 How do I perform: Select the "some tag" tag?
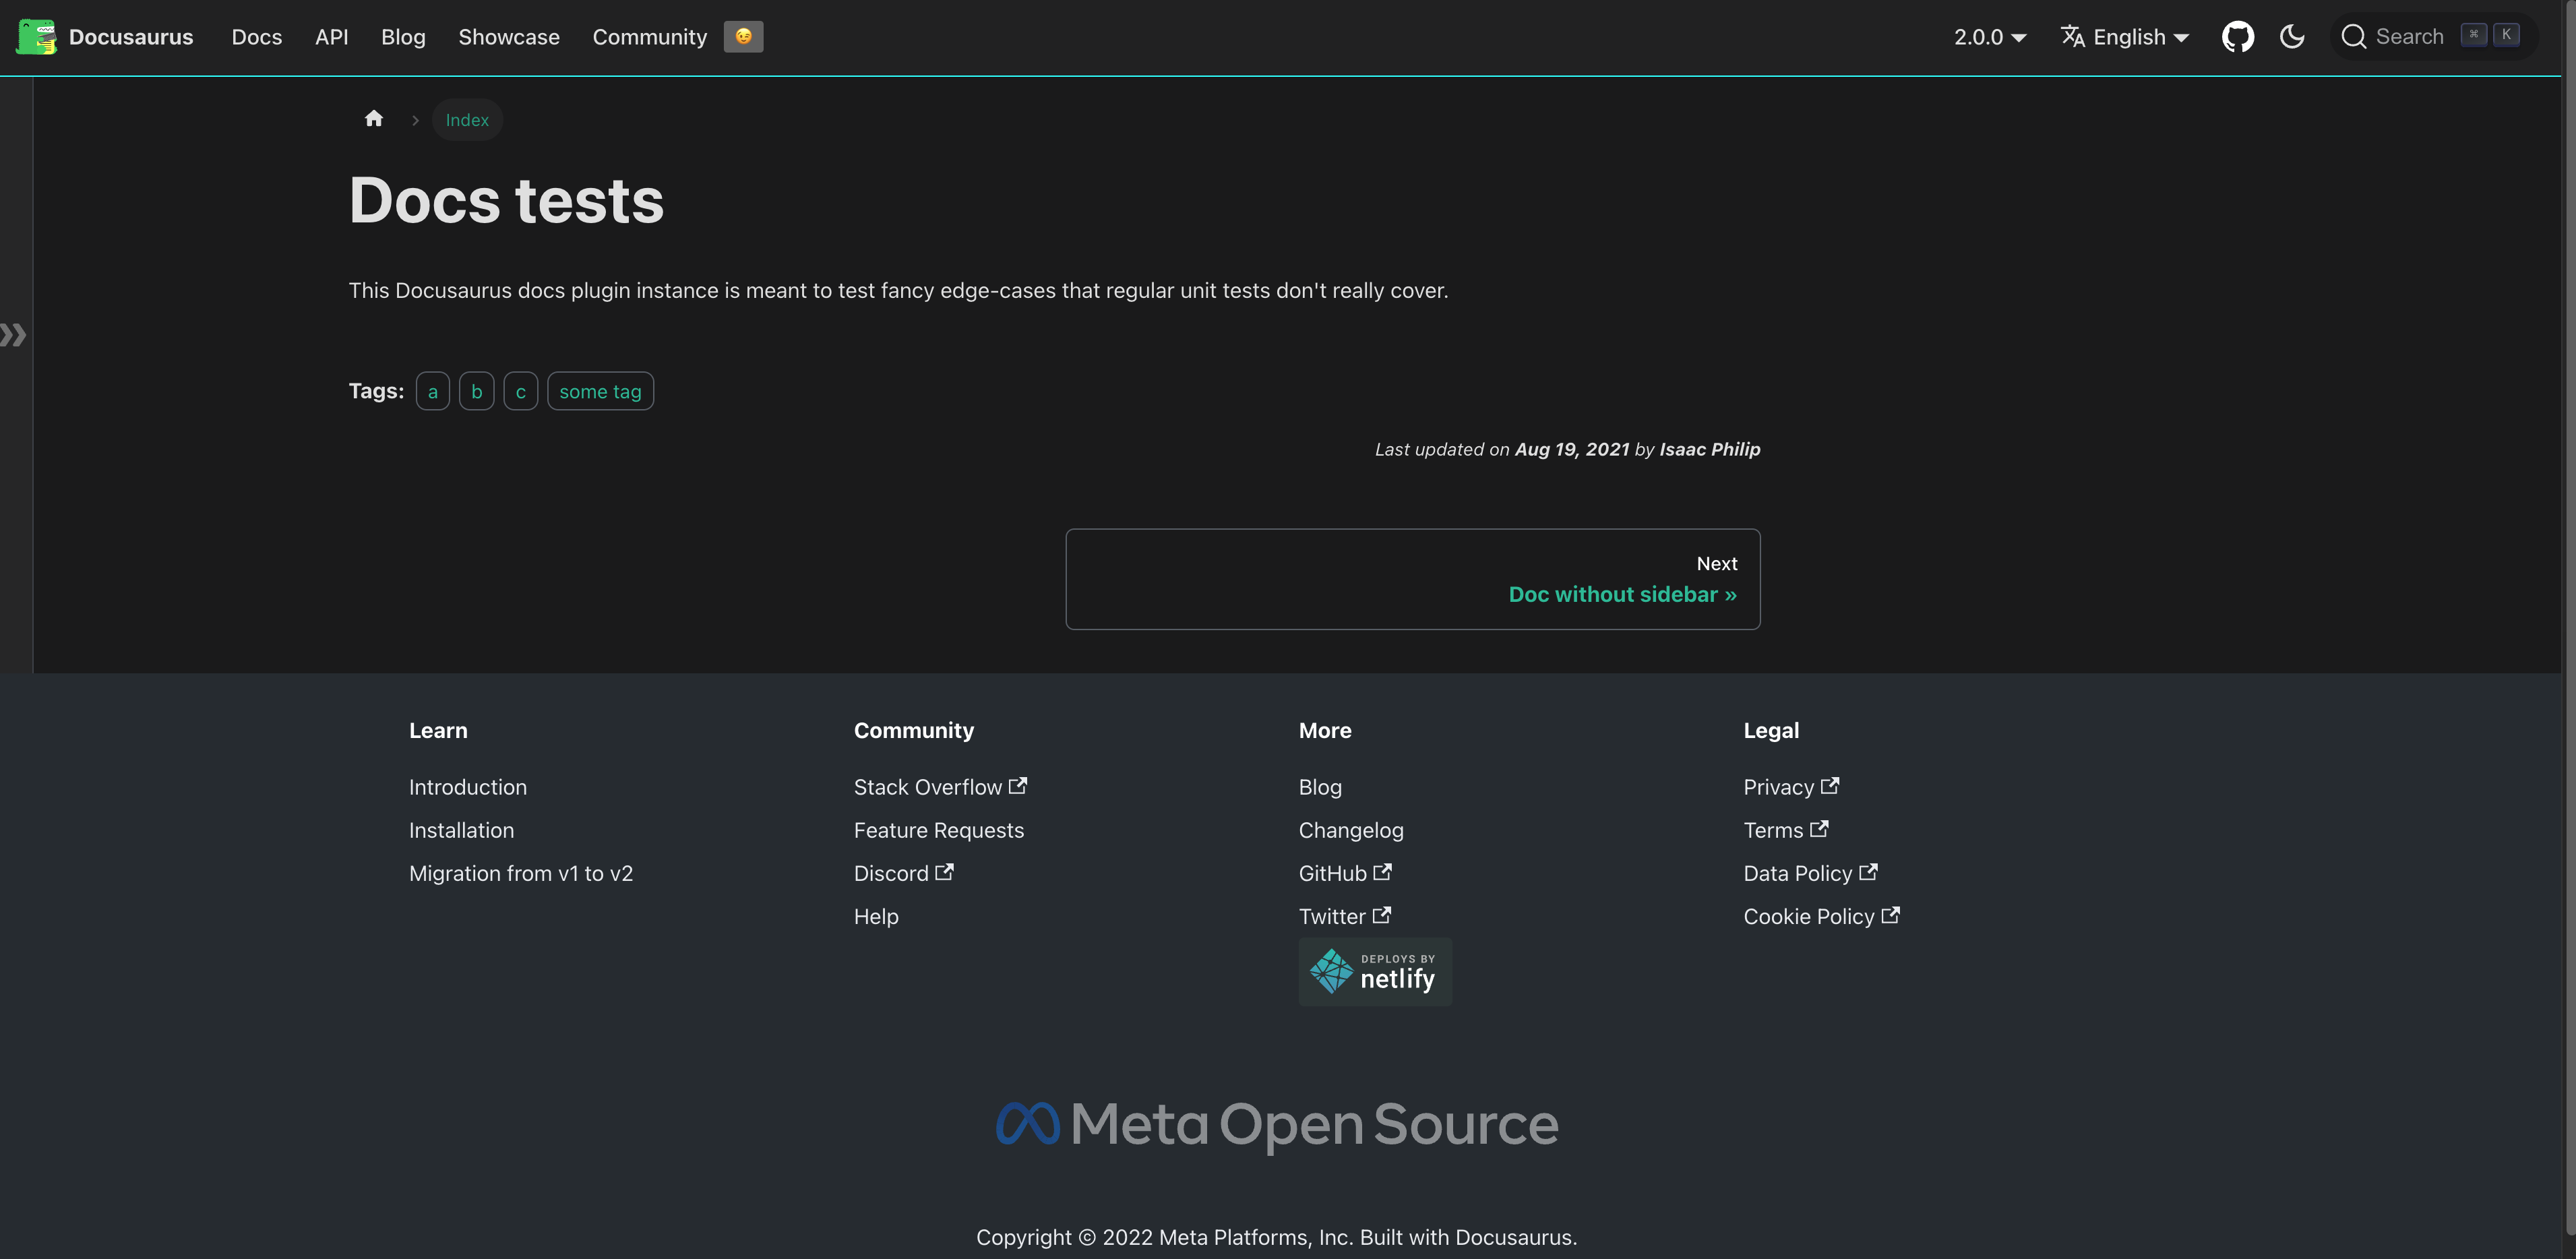coord(600,391)
